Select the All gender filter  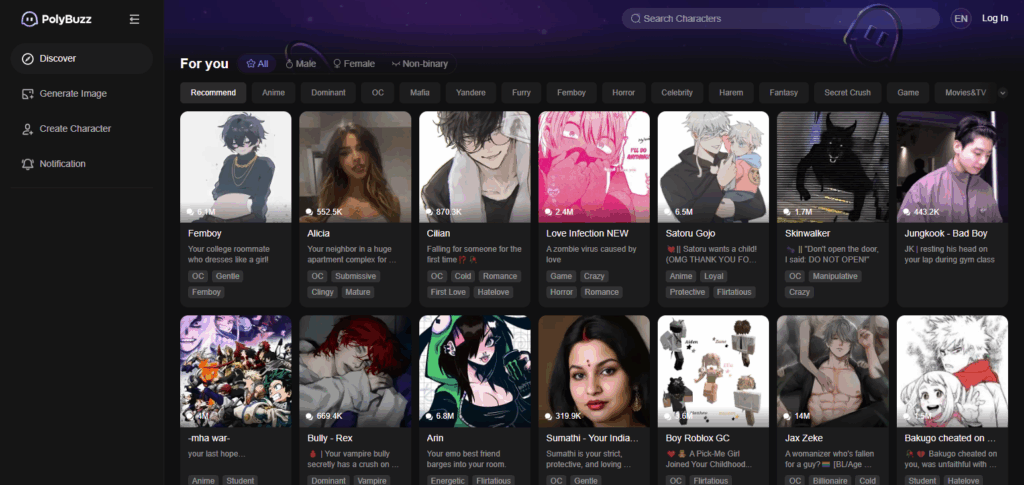pos(257,64)
